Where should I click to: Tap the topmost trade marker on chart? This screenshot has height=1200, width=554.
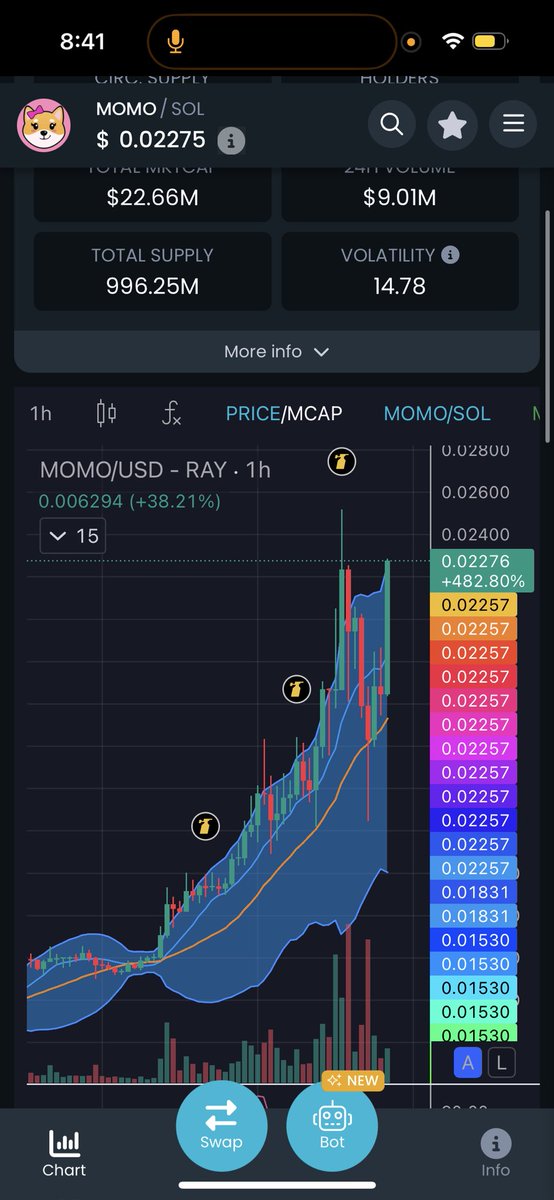coord(342,463)
